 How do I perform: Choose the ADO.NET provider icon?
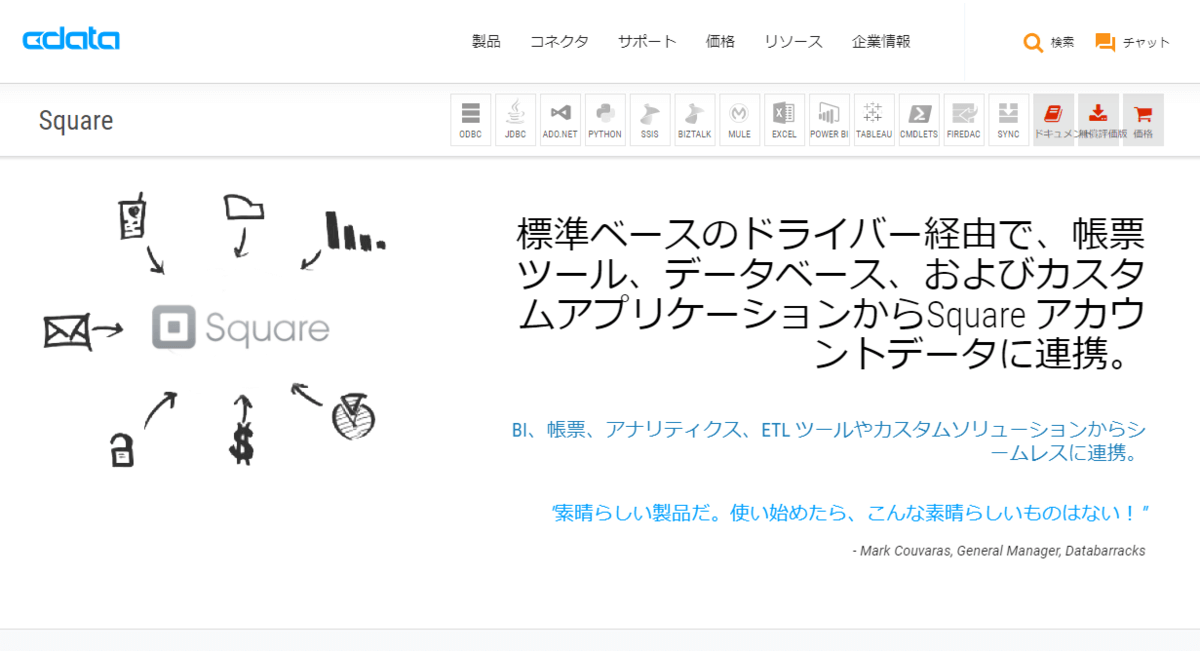[561, 120]
